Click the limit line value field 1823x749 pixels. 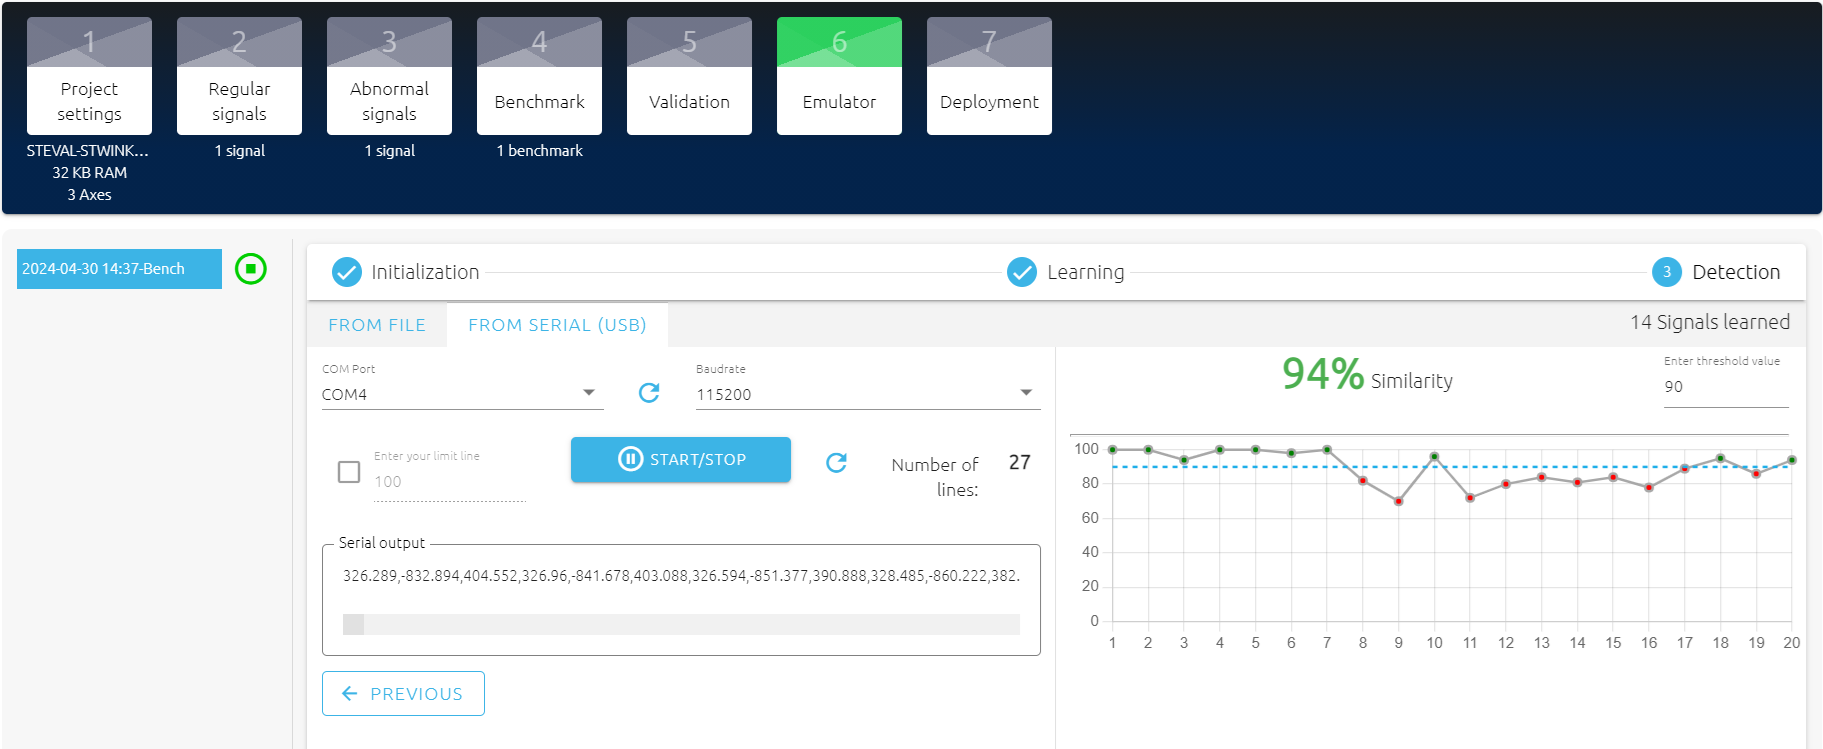coord(449,482)
